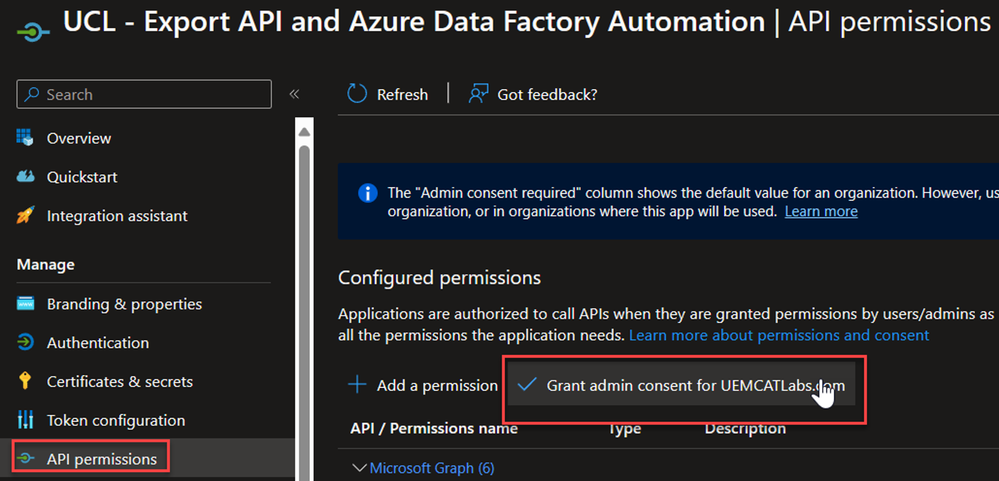Click the Certificates & secrets key icon

[x=26, y=382]
